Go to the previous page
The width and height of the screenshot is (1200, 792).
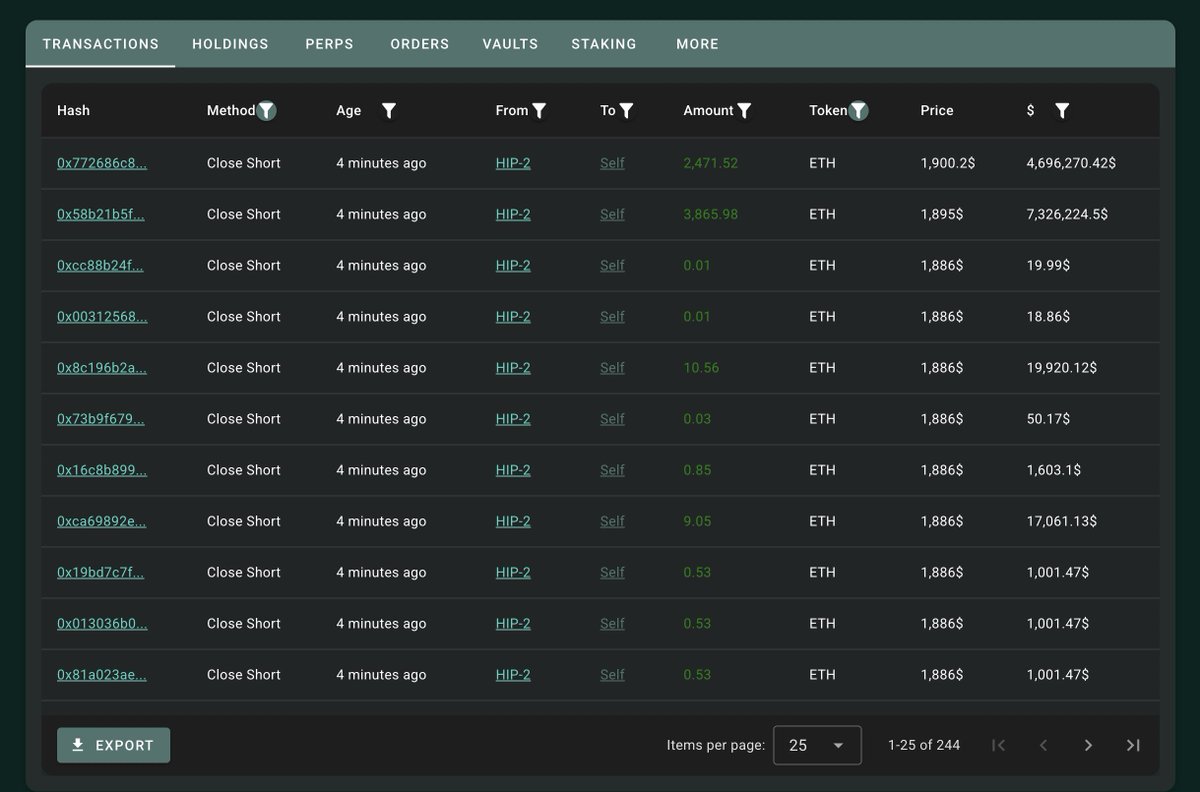pos(1043,745)
